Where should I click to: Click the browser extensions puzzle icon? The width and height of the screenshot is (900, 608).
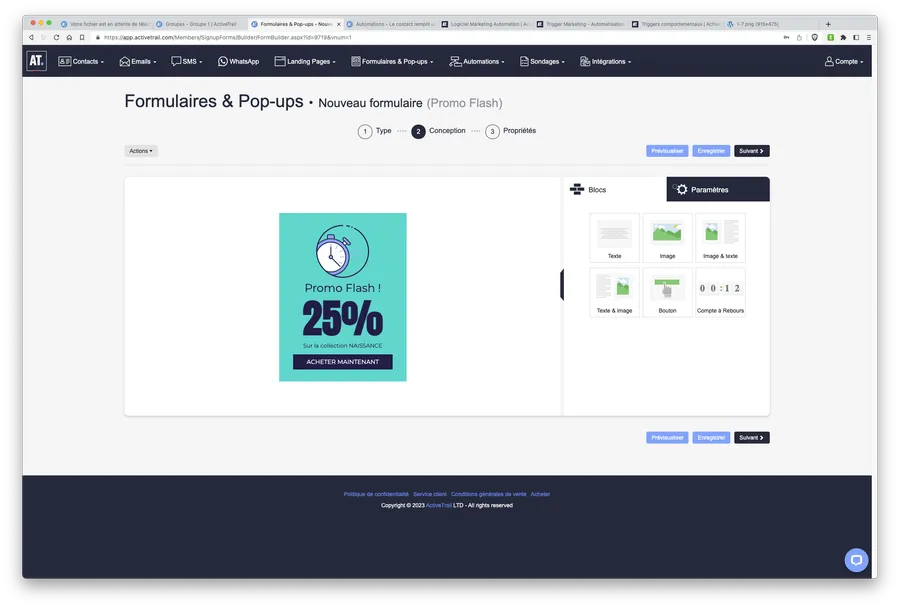[x=843, y=37]
